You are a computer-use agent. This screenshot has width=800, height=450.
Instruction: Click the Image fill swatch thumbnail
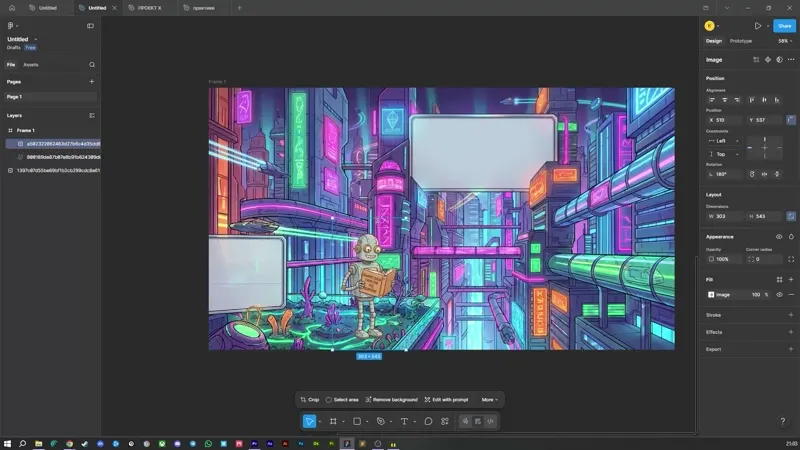(711, 294)
